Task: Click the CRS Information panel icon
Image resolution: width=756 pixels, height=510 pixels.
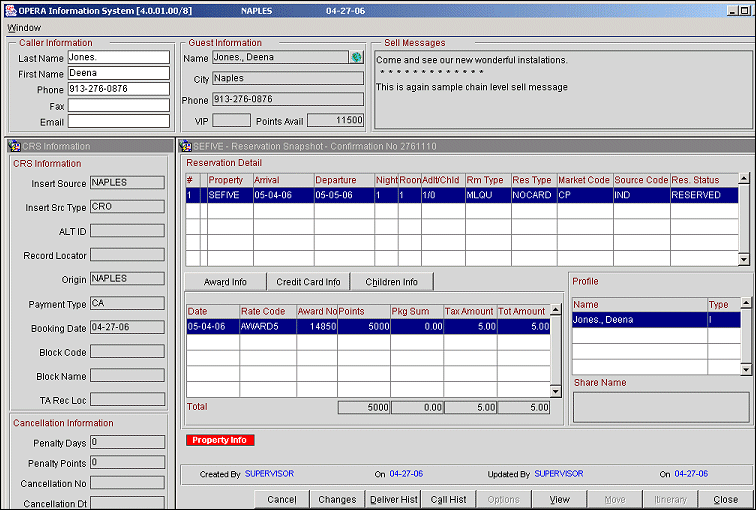Action: tap(13, 146)
